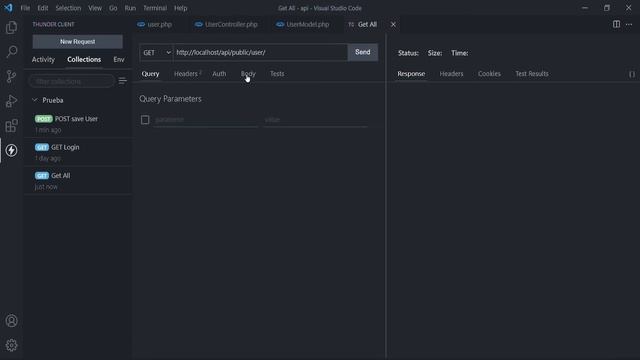This screenshot has height=360, width=640.
Task: Switch to the Env tab
Action: pyautogui.click(x=119, y=60)
